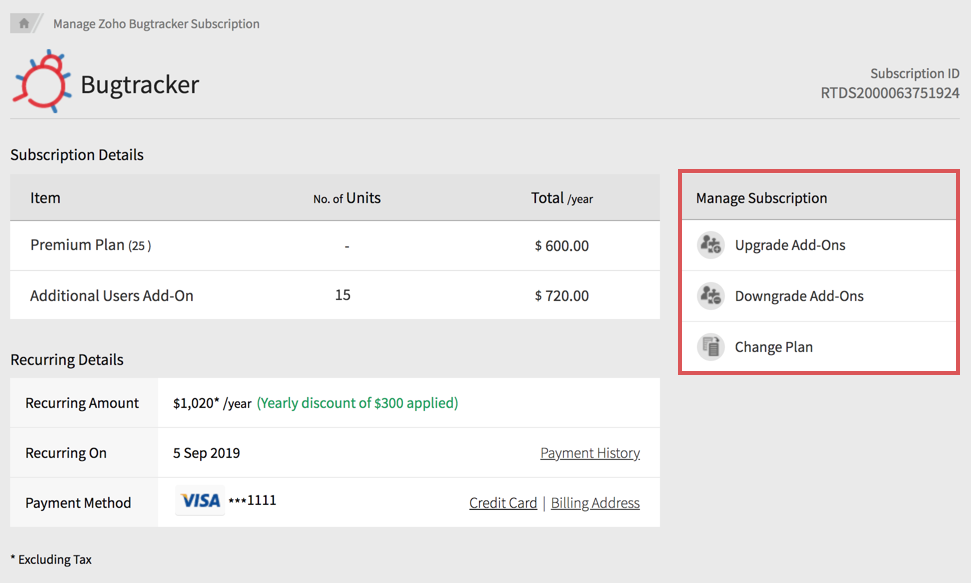Click the Downgrade Add-Ons users icon
This screenshot has width=971, height=583.
click(710, 296)
